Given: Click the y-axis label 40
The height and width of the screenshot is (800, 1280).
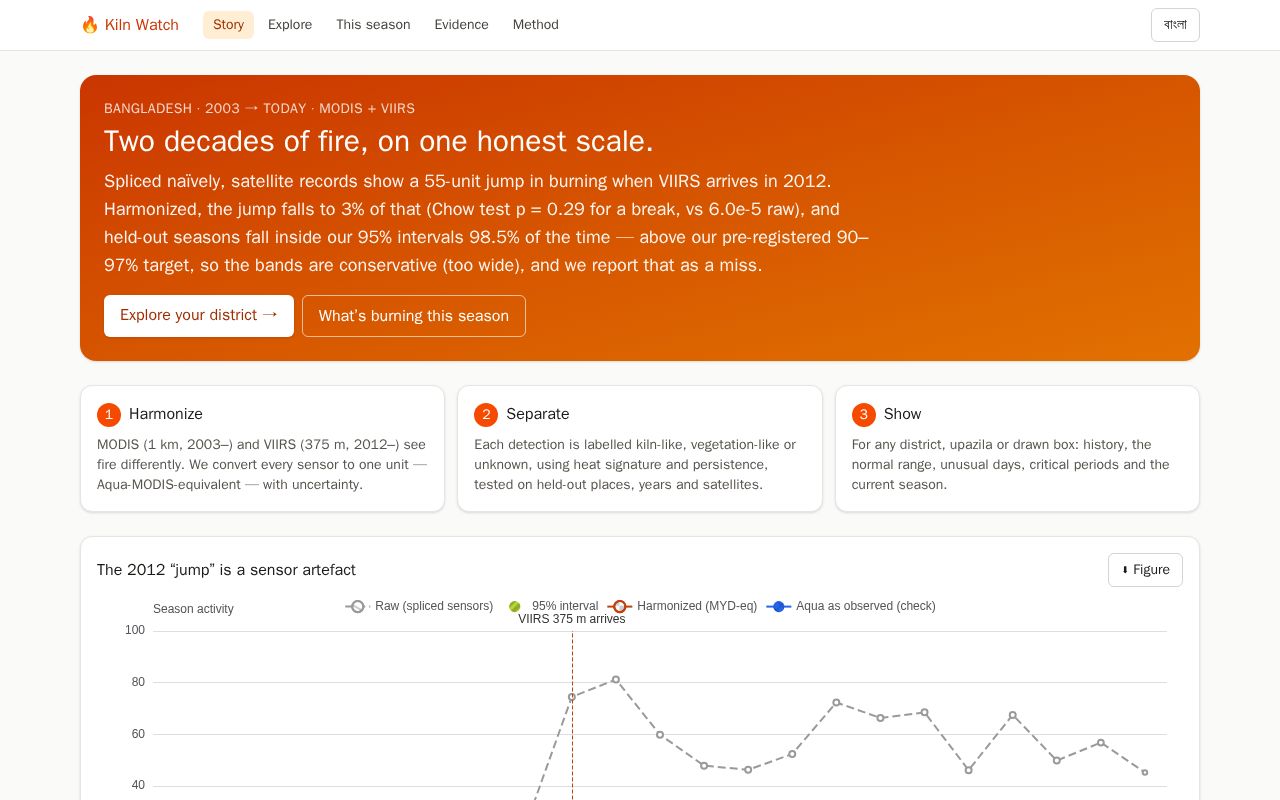Looking at the screenshot, I should [138, 785].
